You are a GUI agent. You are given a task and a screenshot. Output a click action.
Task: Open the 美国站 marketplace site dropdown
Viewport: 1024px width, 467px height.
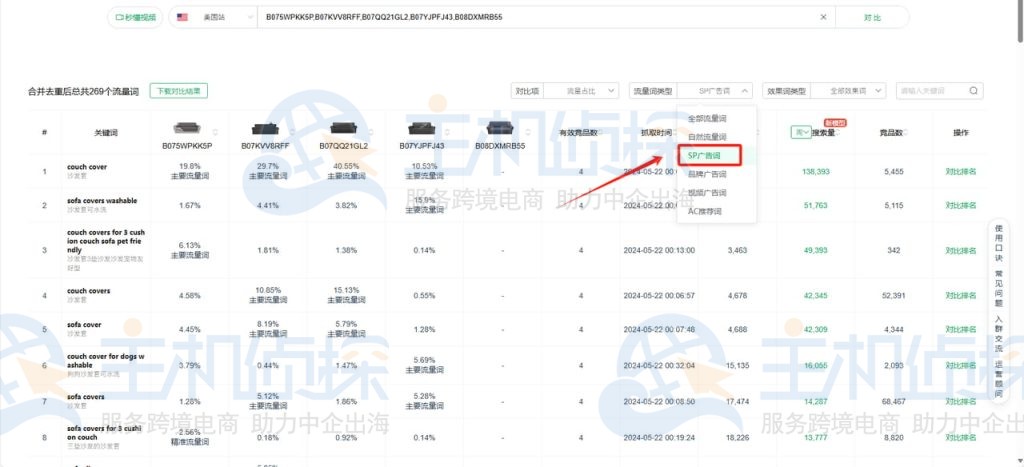[213, 18]
